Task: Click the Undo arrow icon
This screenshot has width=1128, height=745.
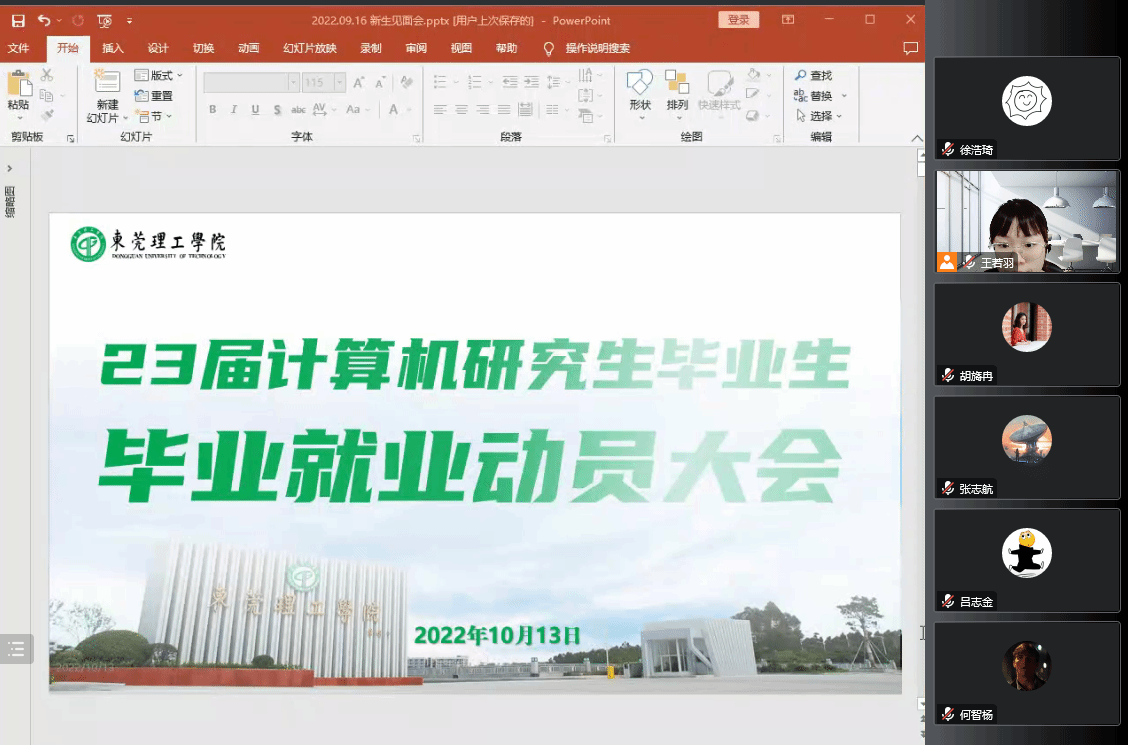Action: (x=43, y=20)
